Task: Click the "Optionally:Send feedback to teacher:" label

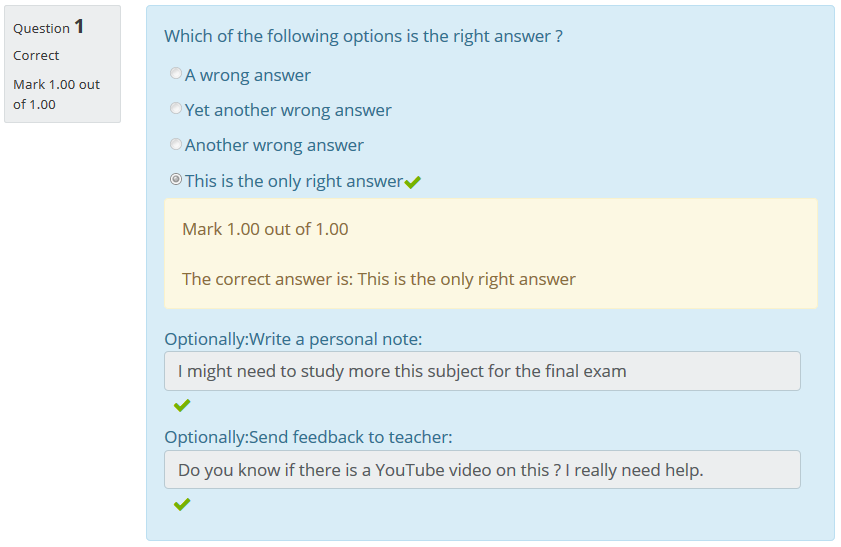Action: (x=308, y=437)
